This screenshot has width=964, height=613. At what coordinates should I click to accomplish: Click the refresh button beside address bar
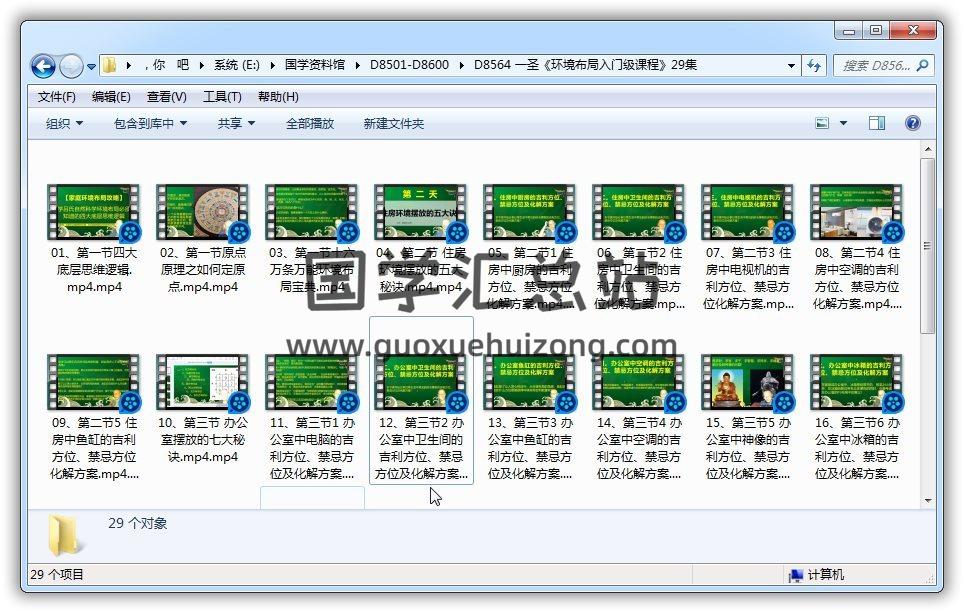pyautogui.click(x=814, y=66)
